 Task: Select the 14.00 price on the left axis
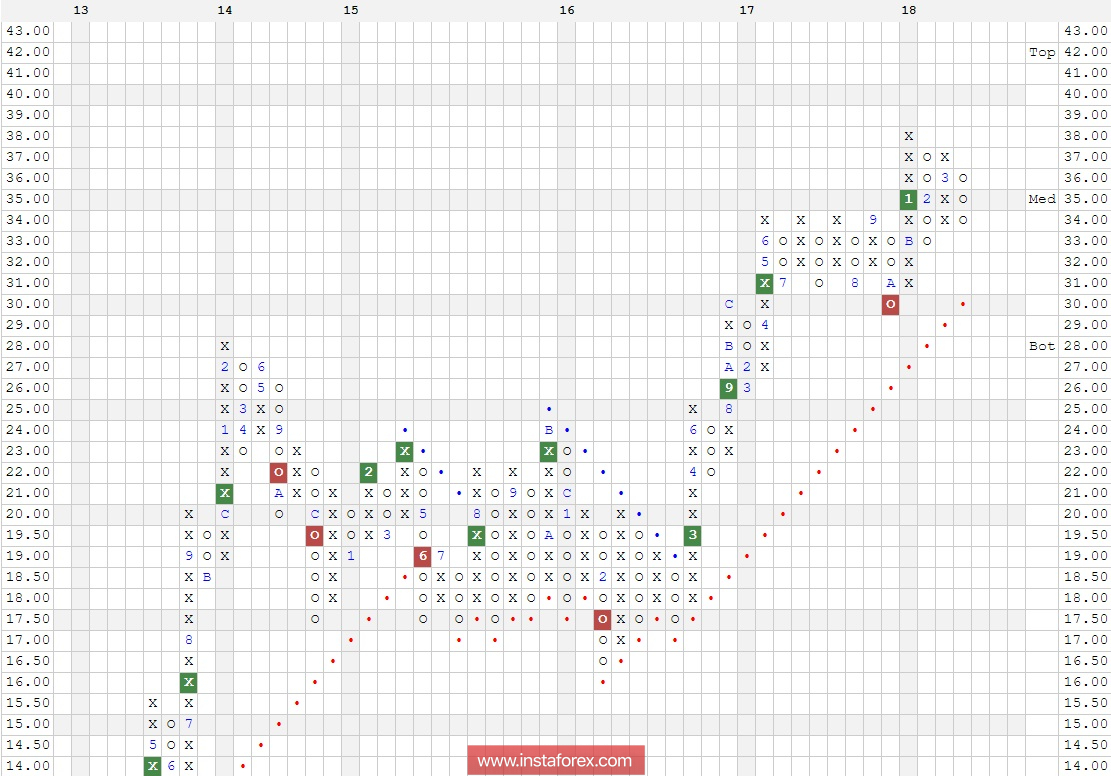28,766
